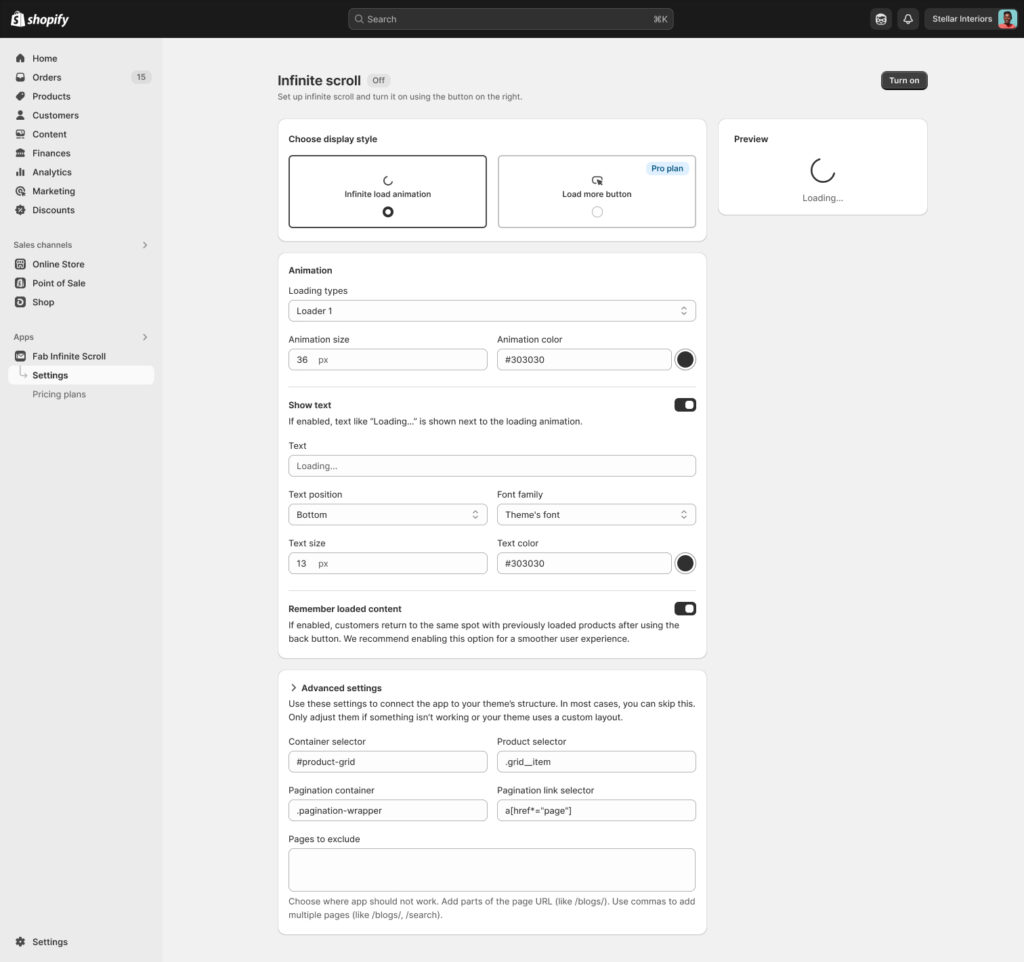Open Online Store channel
This screenshot has height=962, width=1024.
81,264
